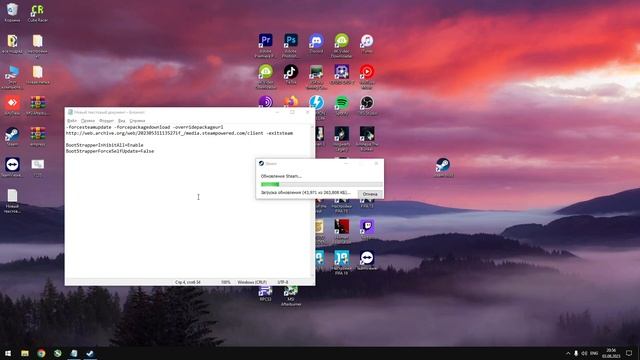Open Google Chrome from the taskbar

click(41, 353)
